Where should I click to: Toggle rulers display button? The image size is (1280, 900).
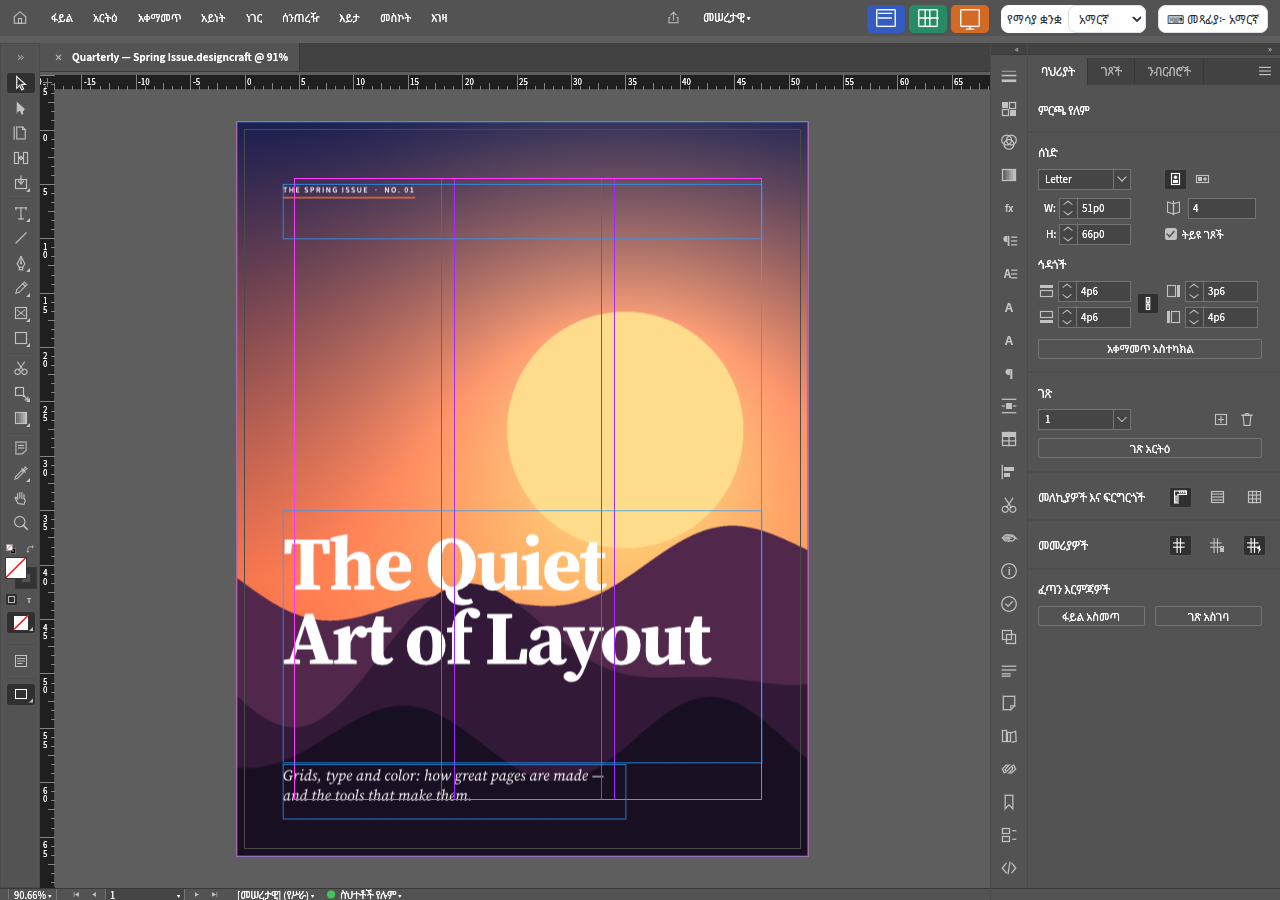coord(1180,497)
